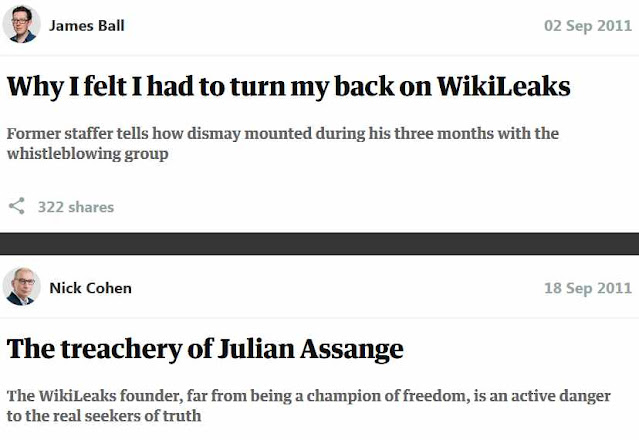Viewport: 639px width, 440px height.
Task: Click Nick Cohen's profile photo
Action: [x=22, y=287]
